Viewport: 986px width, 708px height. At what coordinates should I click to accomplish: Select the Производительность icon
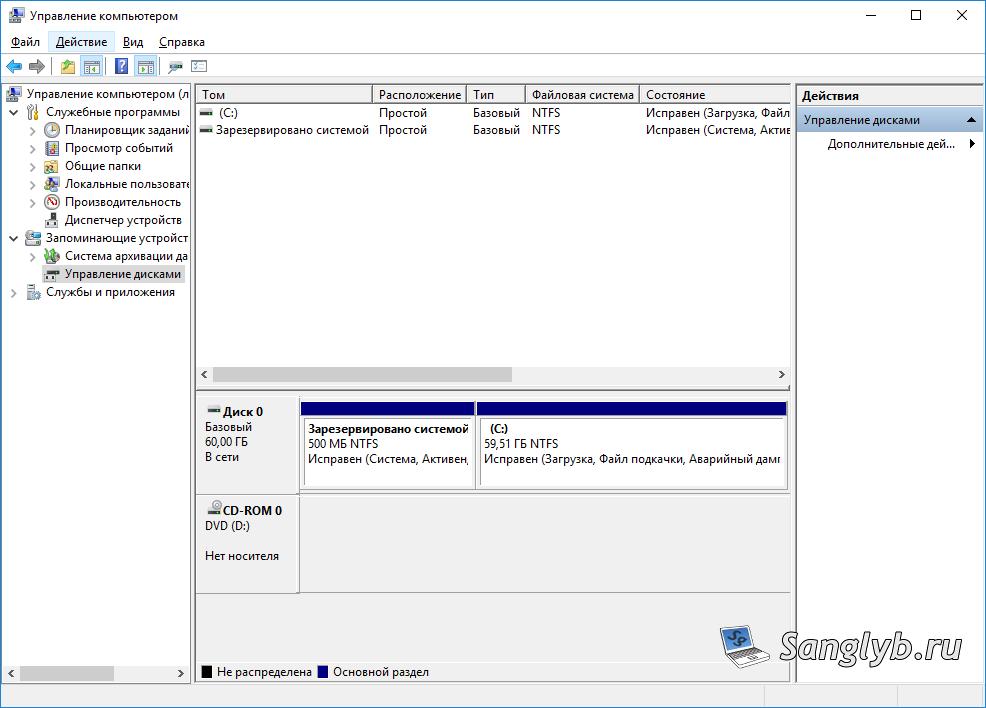pyautogui.click(x=52, y=202)
